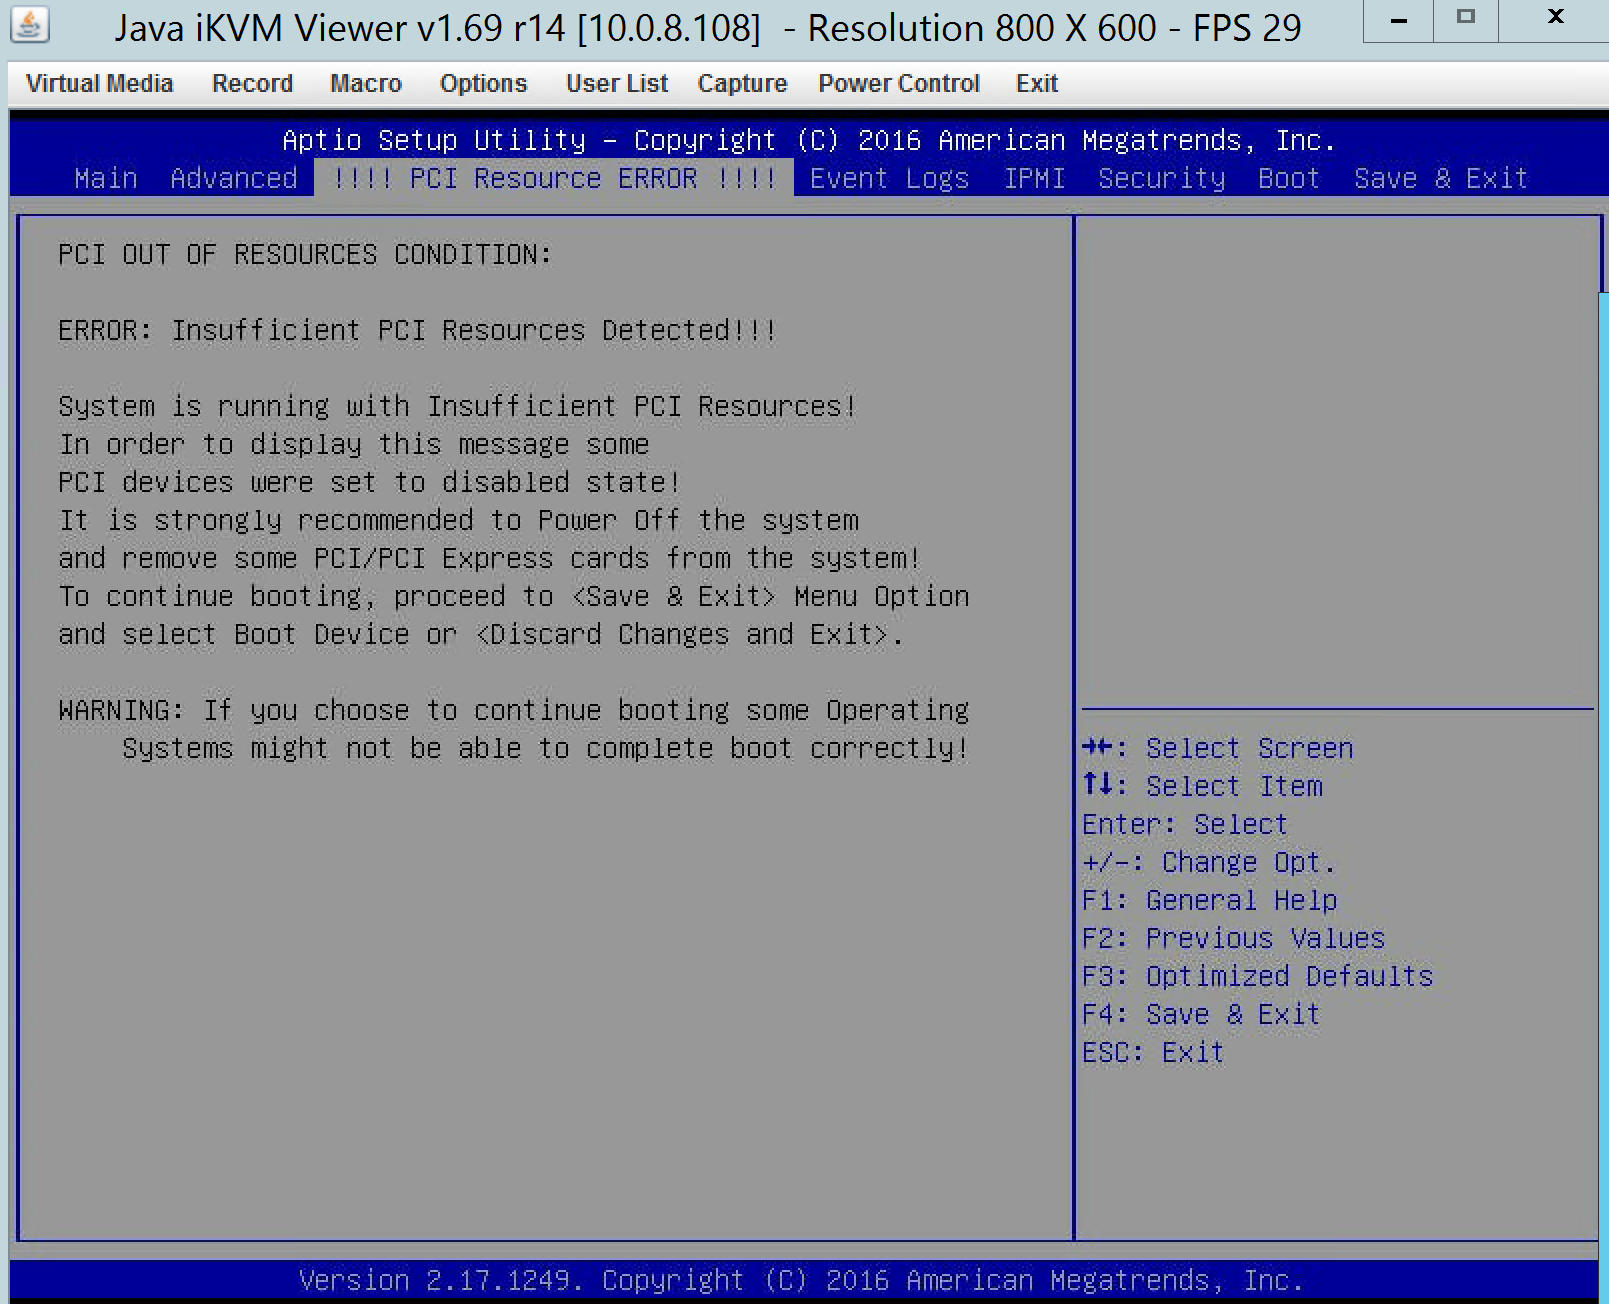
Task: Click the 'Select Item' help entry
Action: tap(1202, 786)
